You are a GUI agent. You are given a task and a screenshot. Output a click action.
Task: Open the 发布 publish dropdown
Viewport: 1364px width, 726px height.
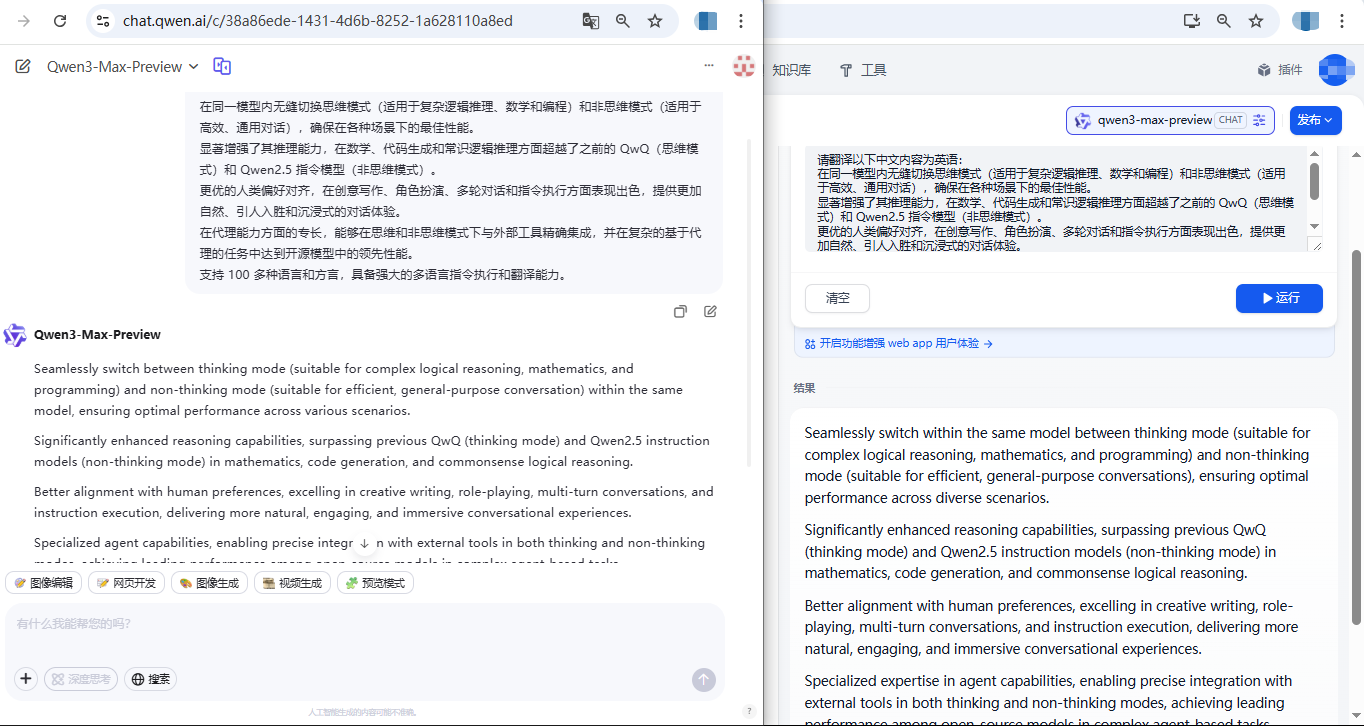click(1315, 120)
